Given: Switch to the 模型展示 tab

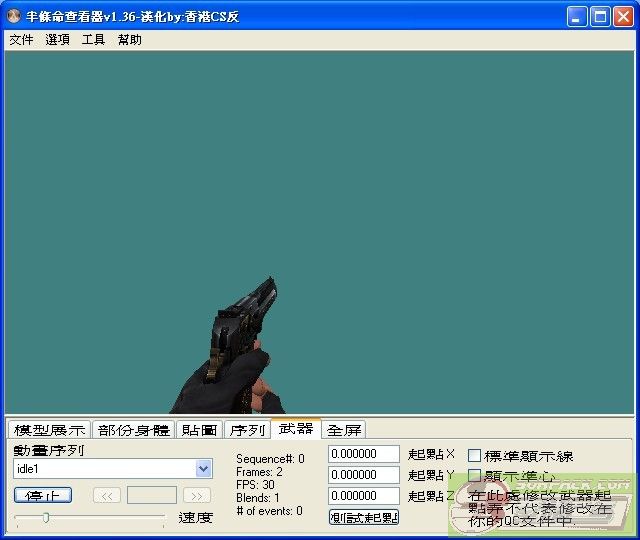Looking at the screenshot, I should point(49,430).
